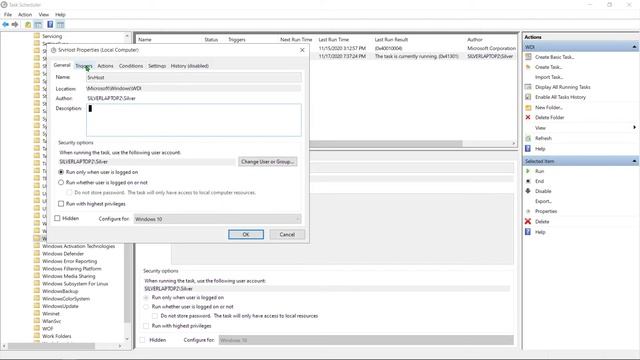Click the Display All Running Tasks icon

pos(528,87)
